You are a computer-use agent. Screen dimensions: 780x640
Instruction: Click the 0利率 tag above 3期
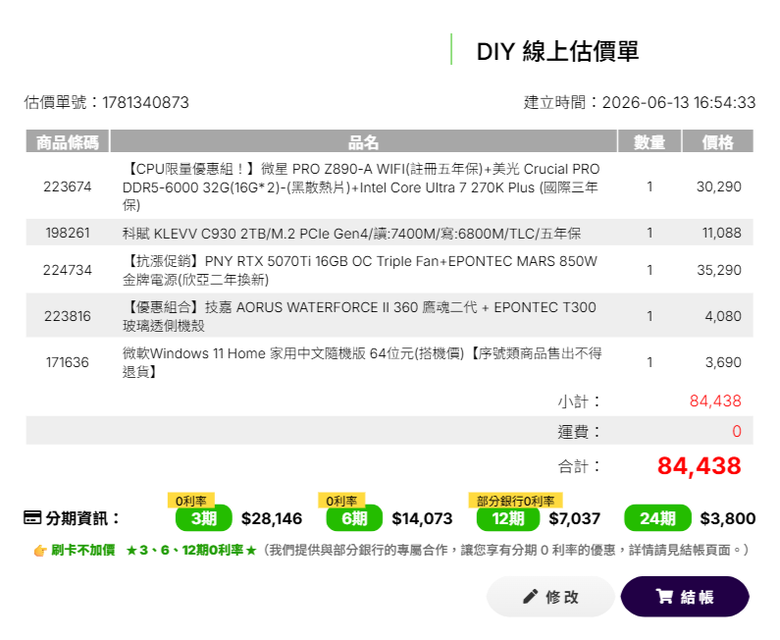click(x=191, y=500)
